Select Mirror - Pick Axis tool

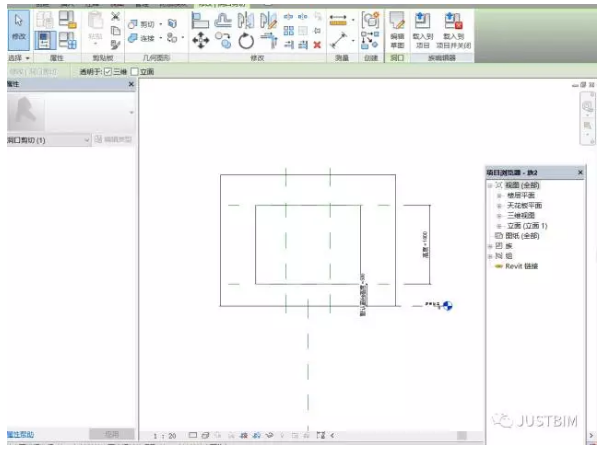click(246, 20)
